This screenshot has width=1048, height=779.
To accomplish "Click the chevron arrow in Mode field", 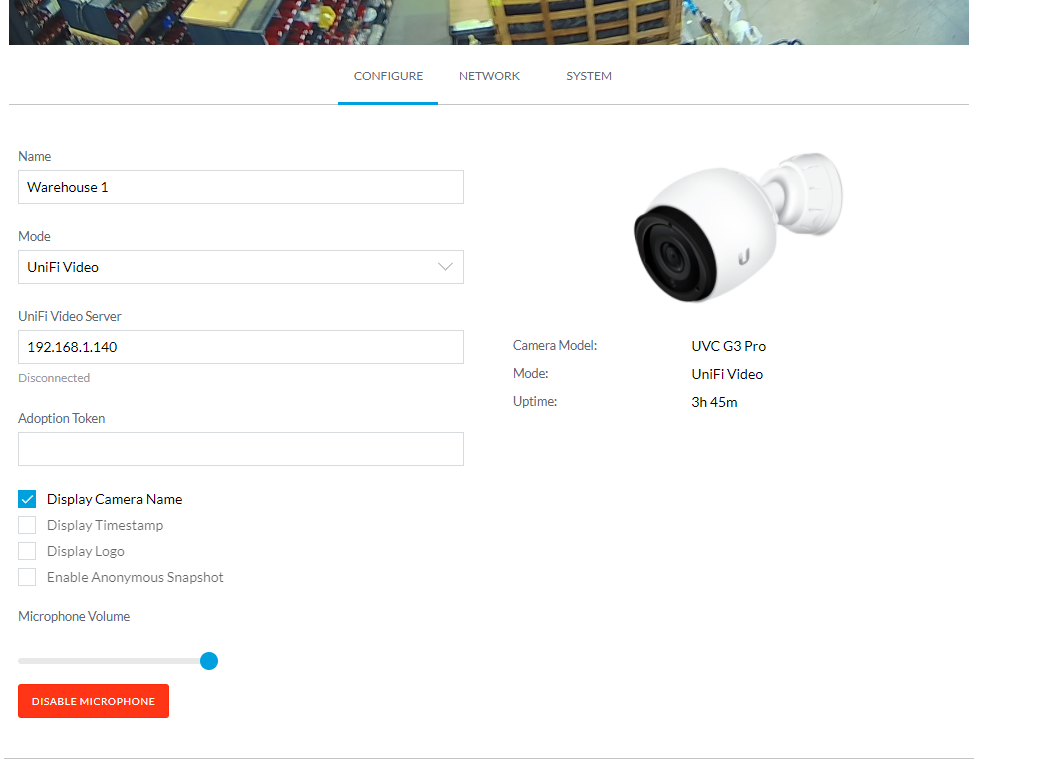I will (x=446, y=267).
